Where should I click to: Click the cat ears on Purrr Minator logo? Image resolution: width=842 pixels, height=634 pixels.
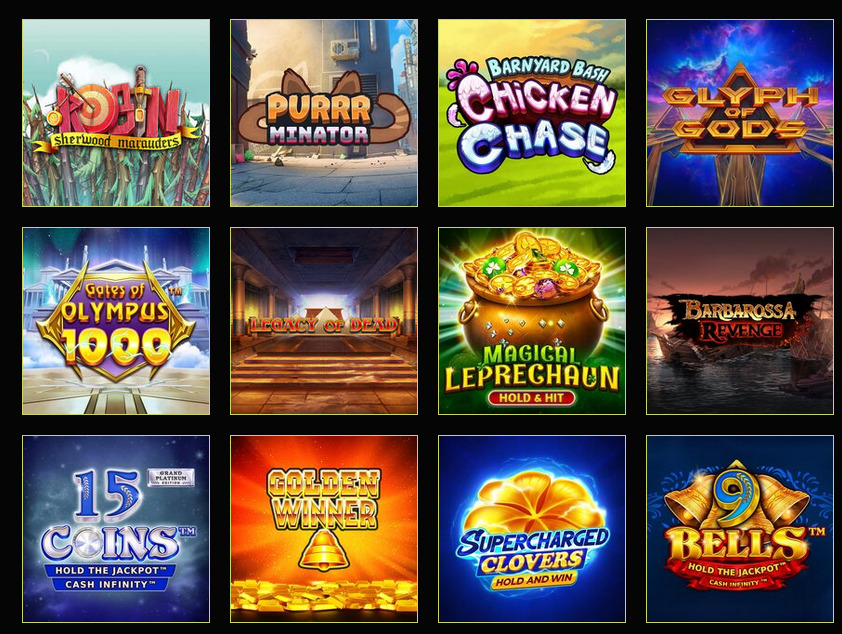[324, 85]
